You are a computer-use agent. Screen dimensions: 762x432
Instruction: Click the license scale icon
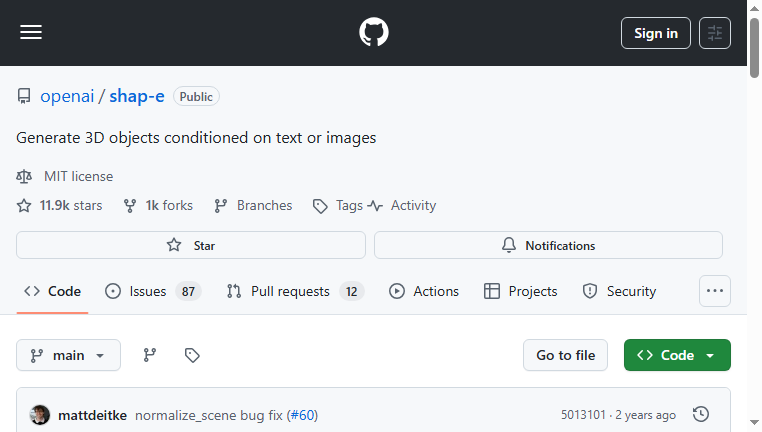coord(24,176)
